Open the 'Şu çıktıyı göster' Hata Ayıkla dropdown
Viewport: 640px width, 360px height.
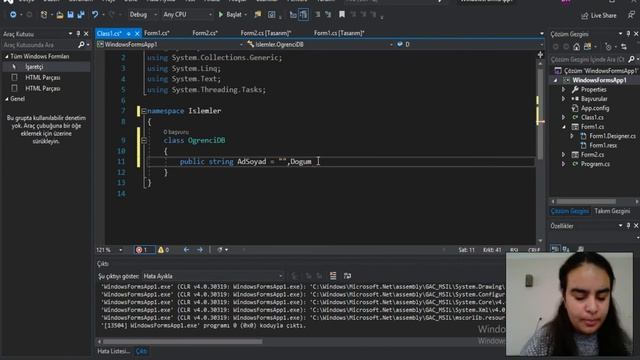[212, 276]
